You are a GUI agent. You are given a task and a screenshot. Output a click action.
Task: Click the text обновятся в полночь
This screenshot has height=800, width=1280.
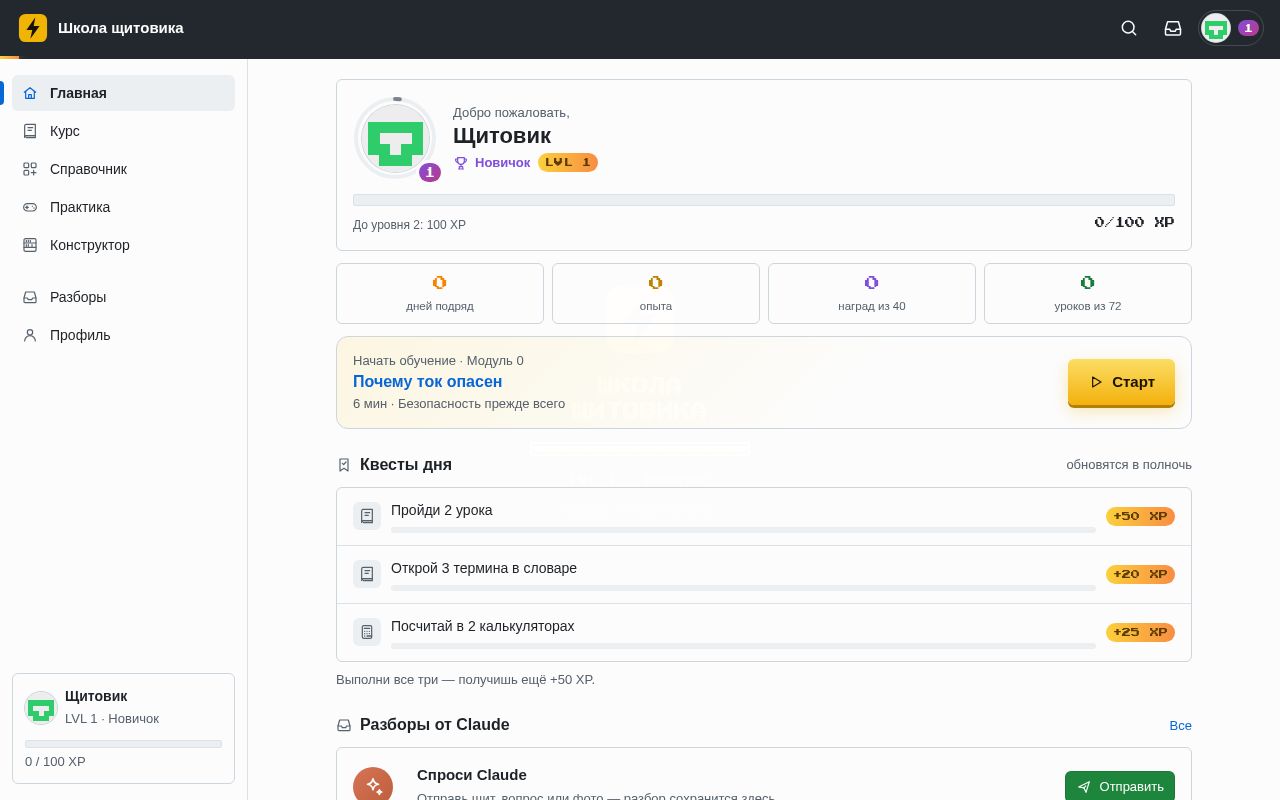tap(1129, 465)
